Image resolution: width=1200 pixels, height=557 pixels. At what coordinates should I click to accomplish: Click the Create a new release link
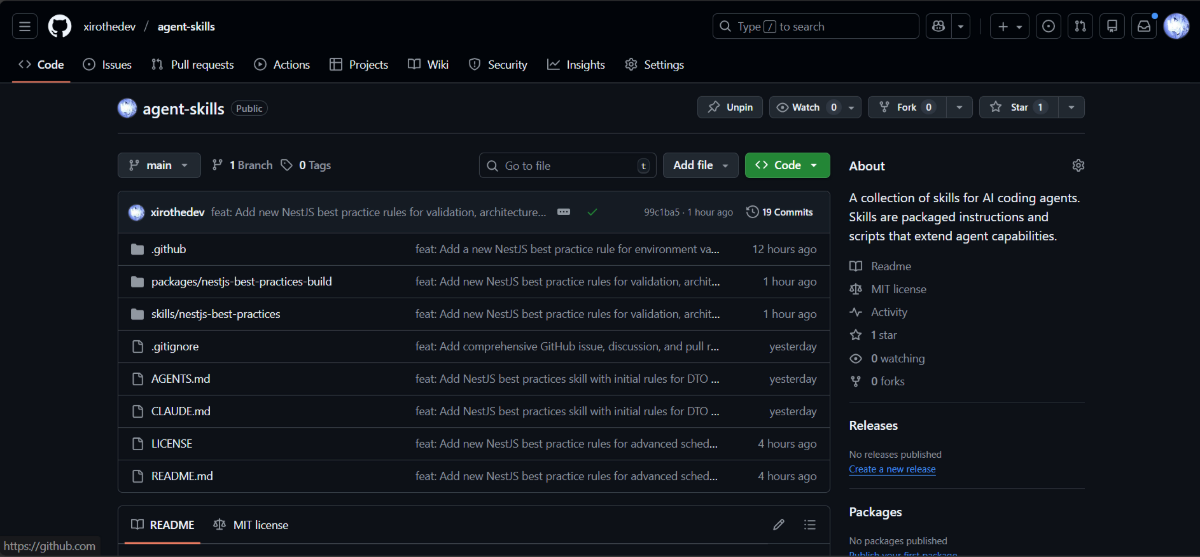coord(892,469)
